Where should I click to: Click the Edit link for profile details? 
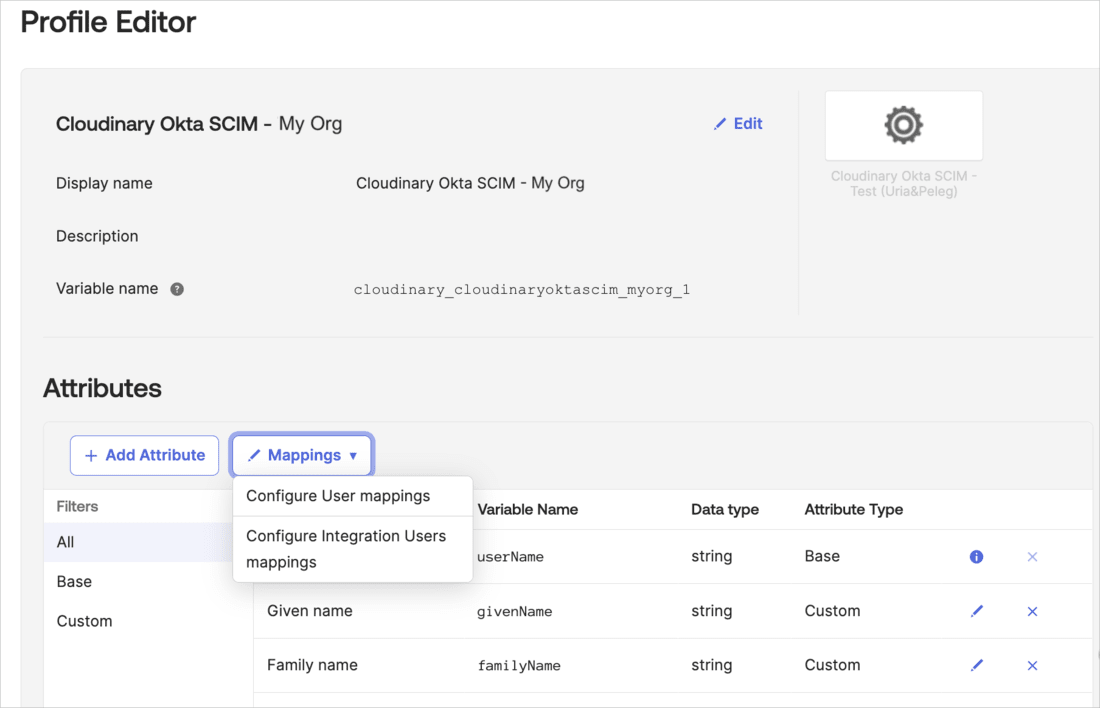738,123
